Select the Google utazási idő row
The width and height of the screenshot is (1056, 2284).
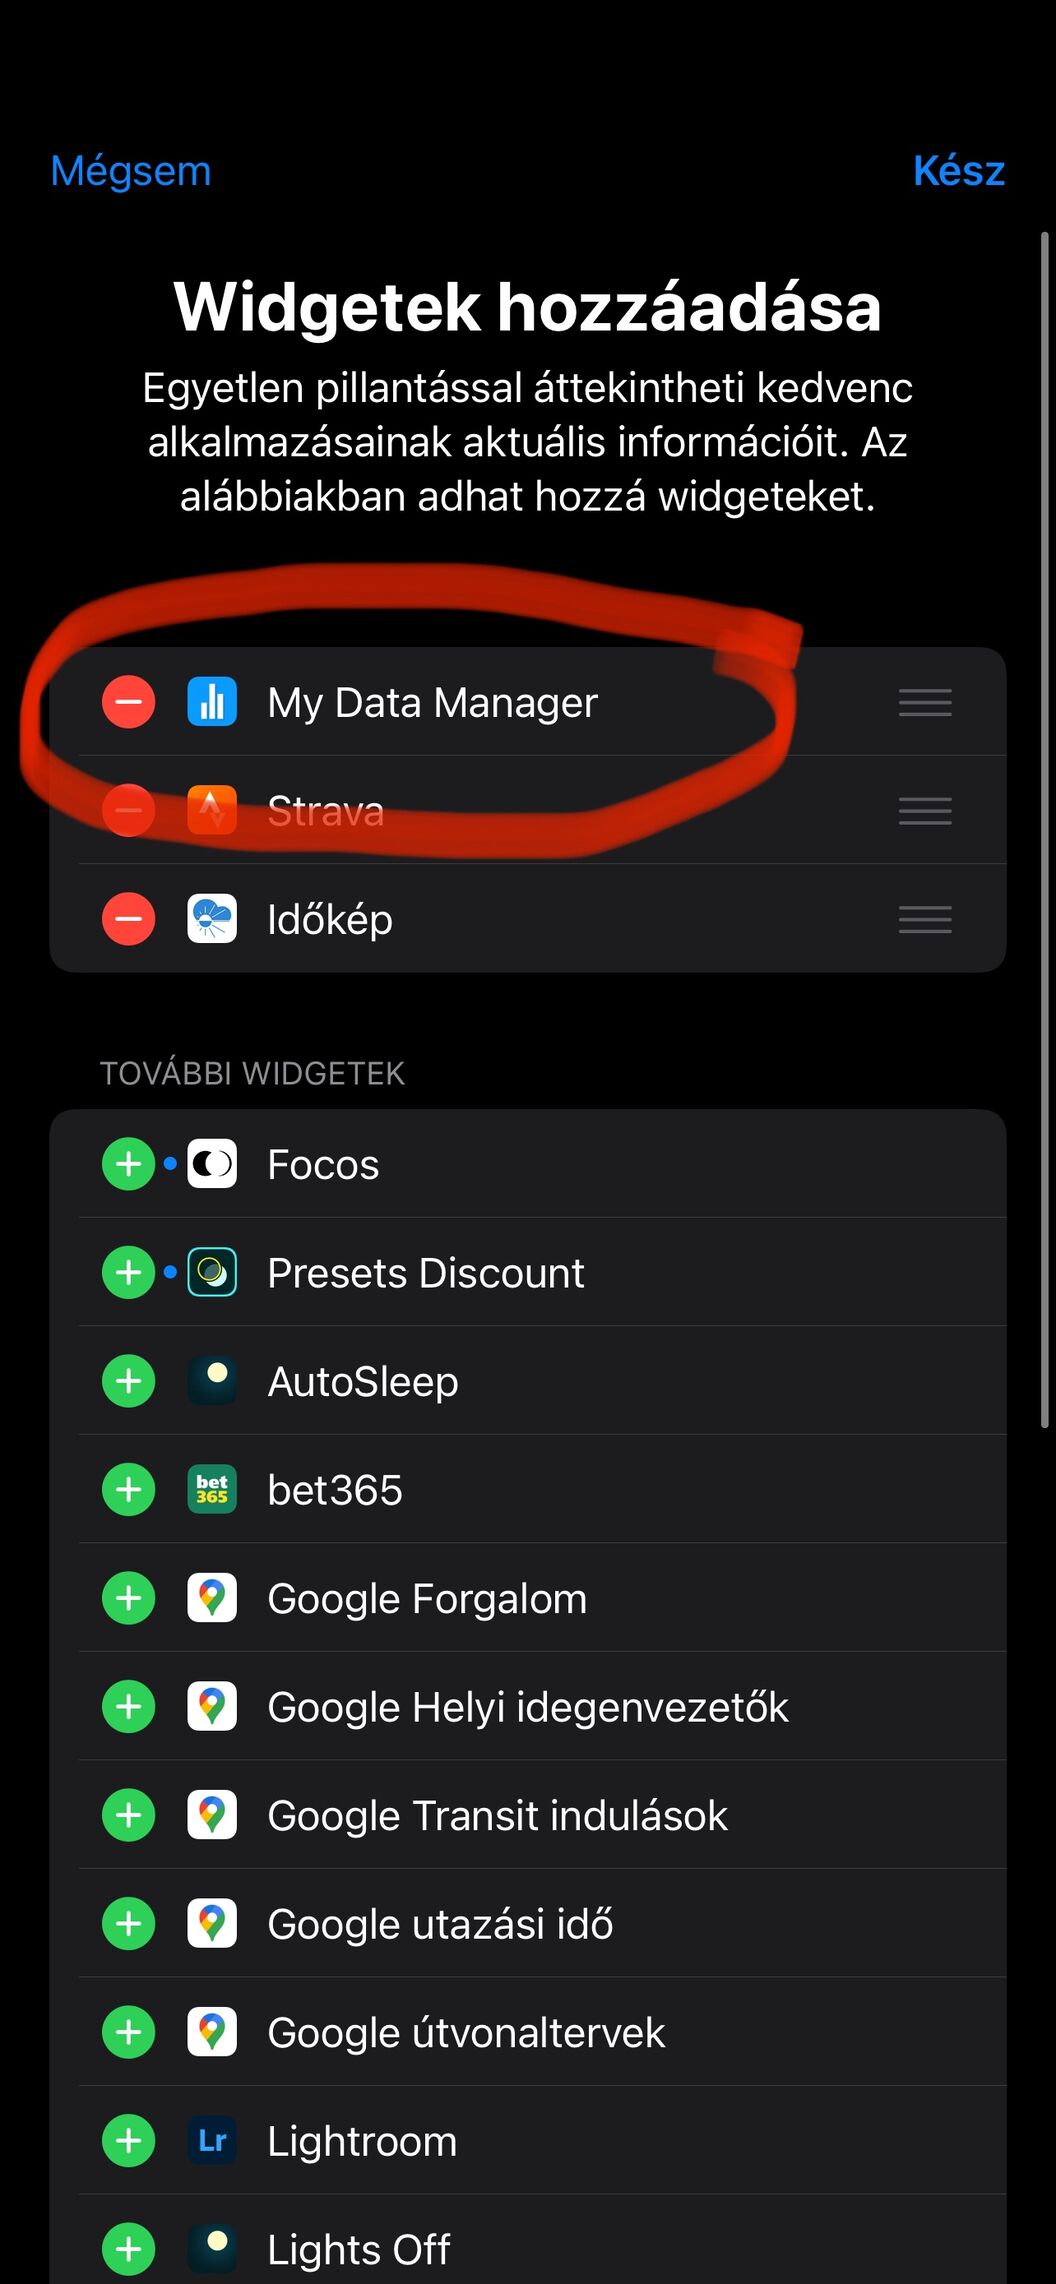click(440, 1924)
